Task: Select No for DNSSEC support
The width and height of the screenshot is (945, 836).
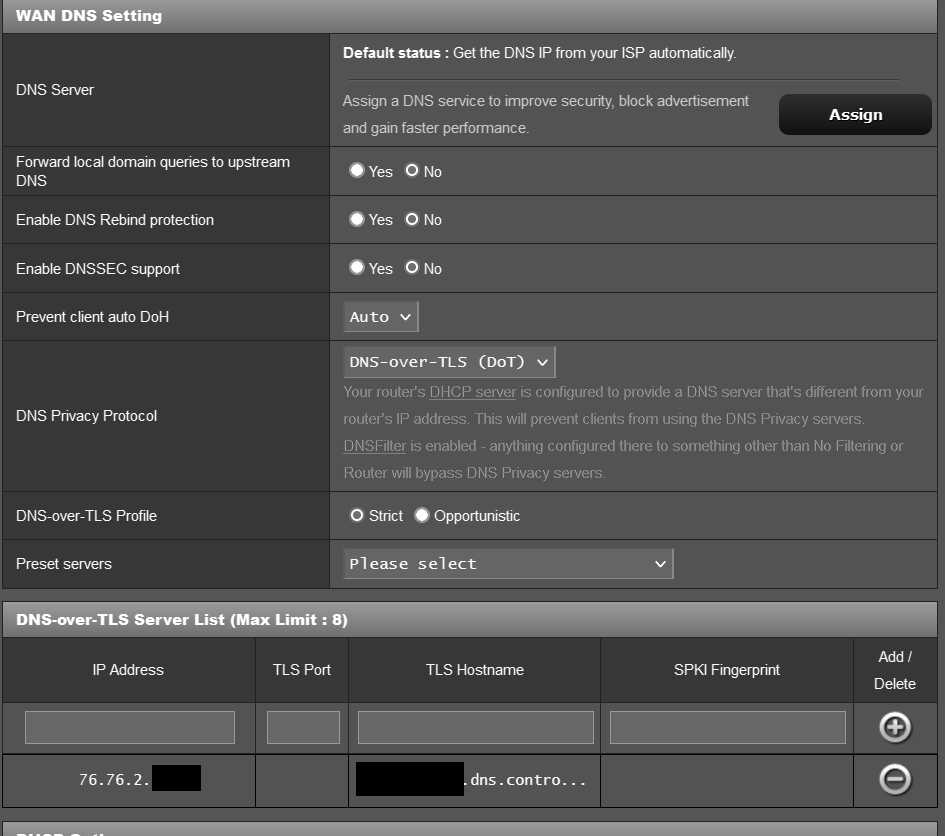Action: coord(410,268)
